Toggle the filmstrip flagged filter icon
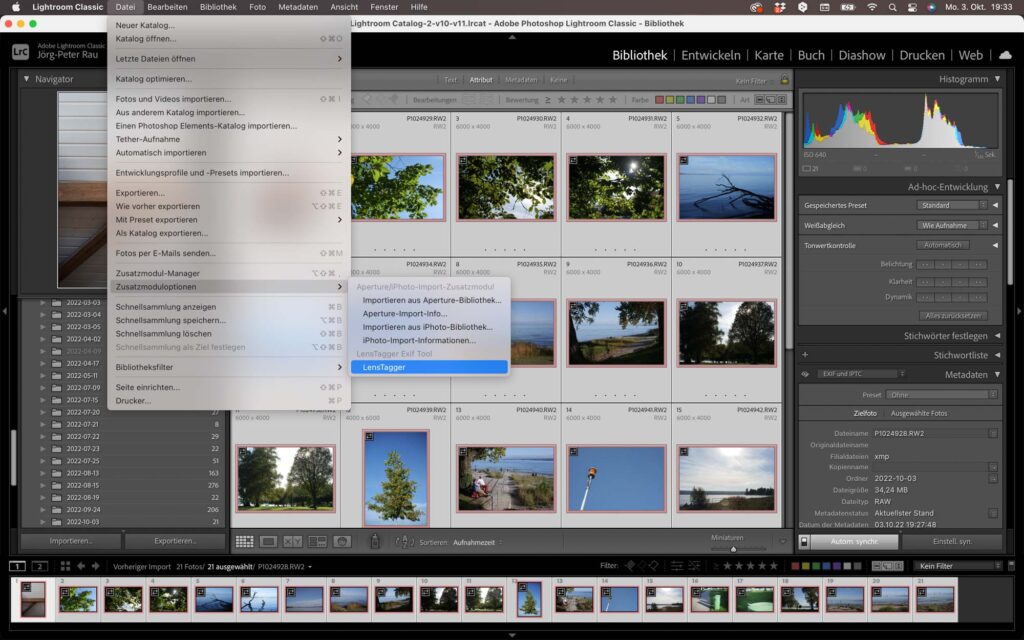This screenshot has height=640, width=1024. (x=630, y=566)
